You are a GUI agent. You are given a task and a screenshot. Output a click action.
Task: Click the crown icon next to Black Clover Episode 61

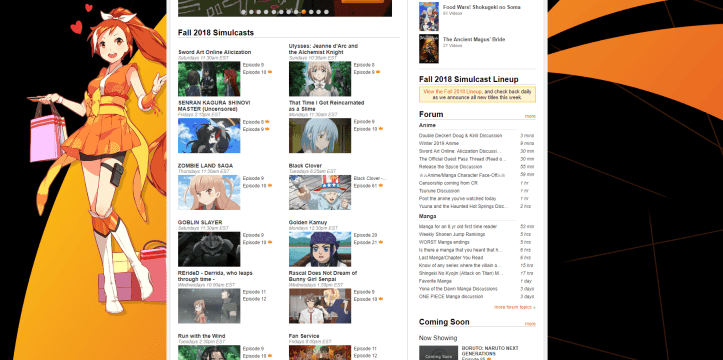[x=381, y=186]
